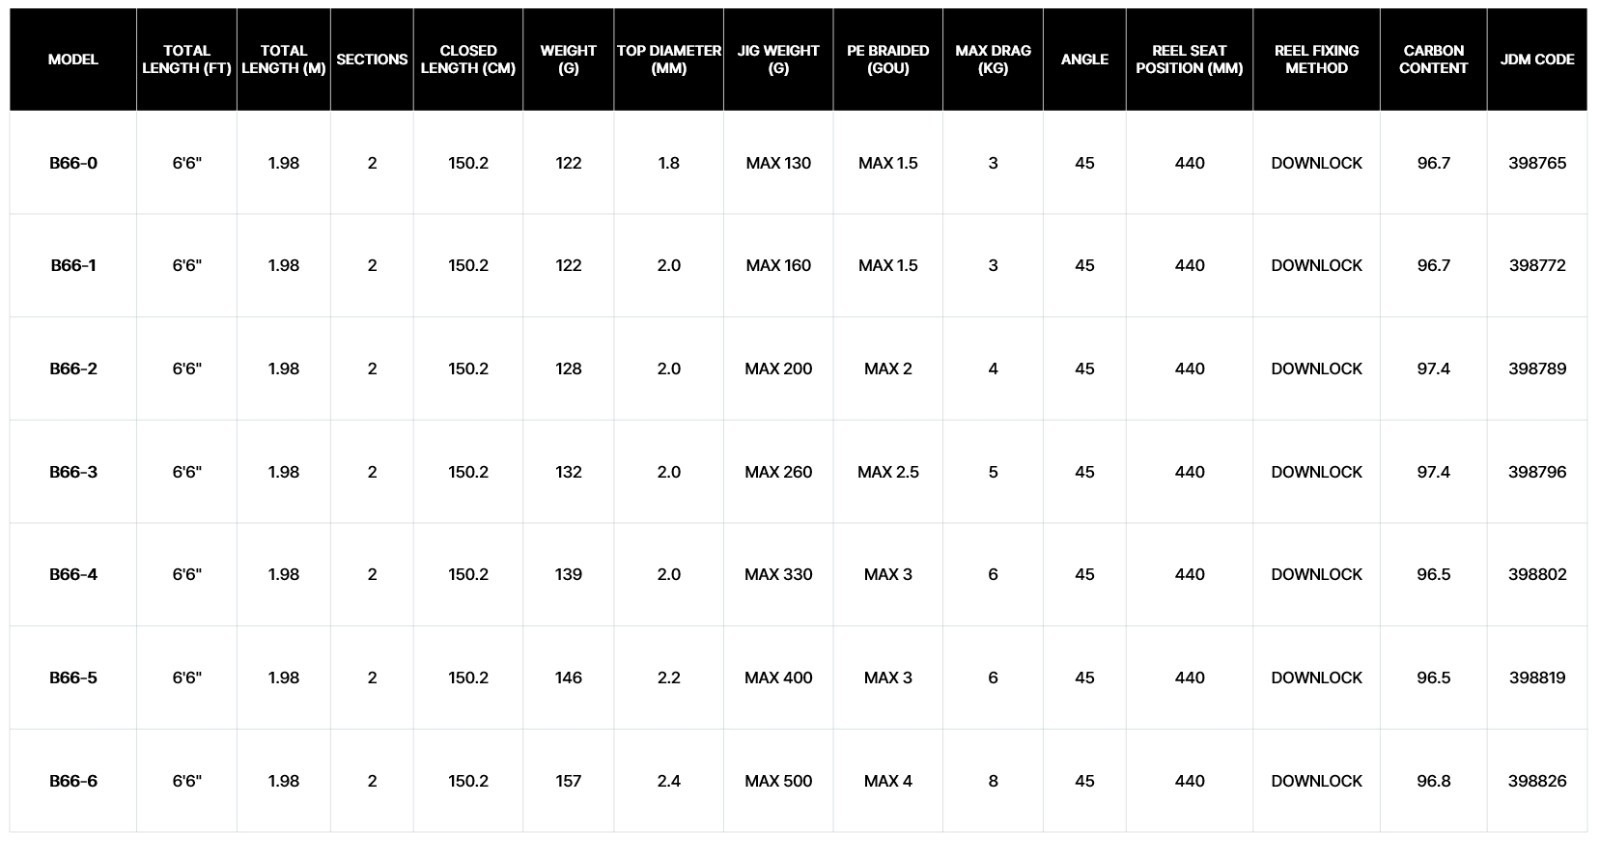
Task: Select JDM code 398826
Action: tap(1537, 781)
